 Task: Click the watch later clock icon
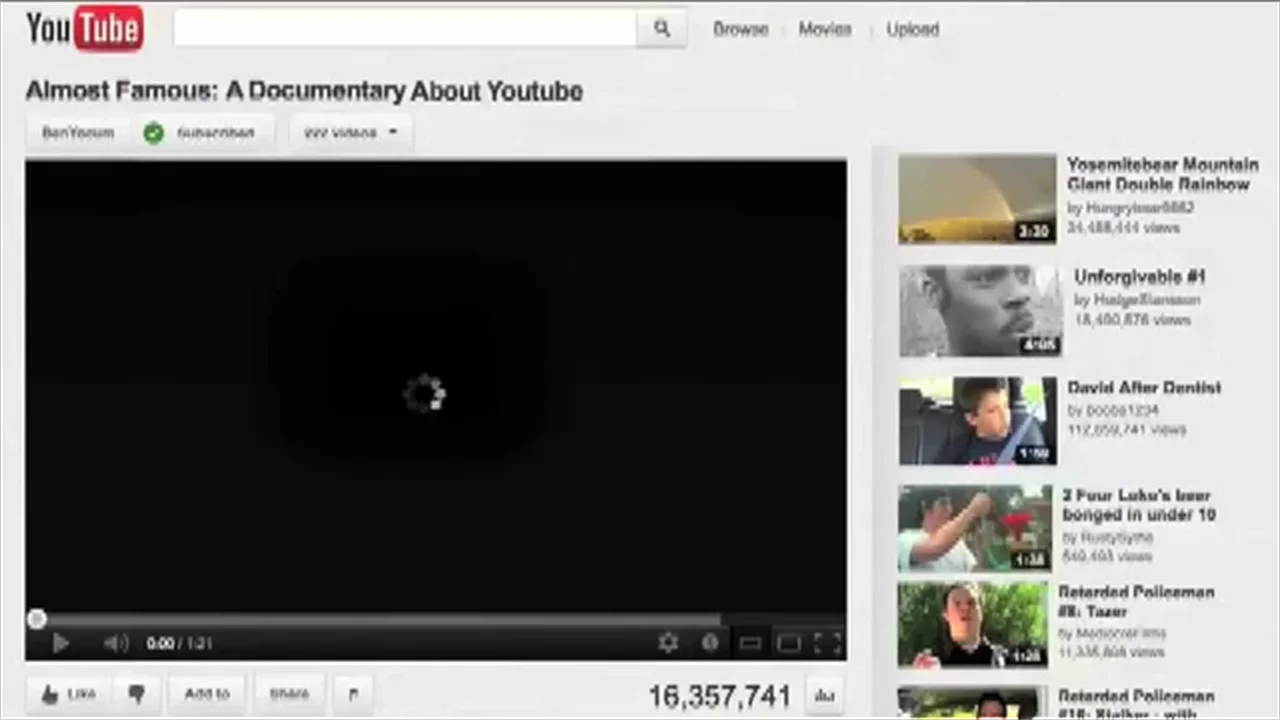(x=710, y=643)
